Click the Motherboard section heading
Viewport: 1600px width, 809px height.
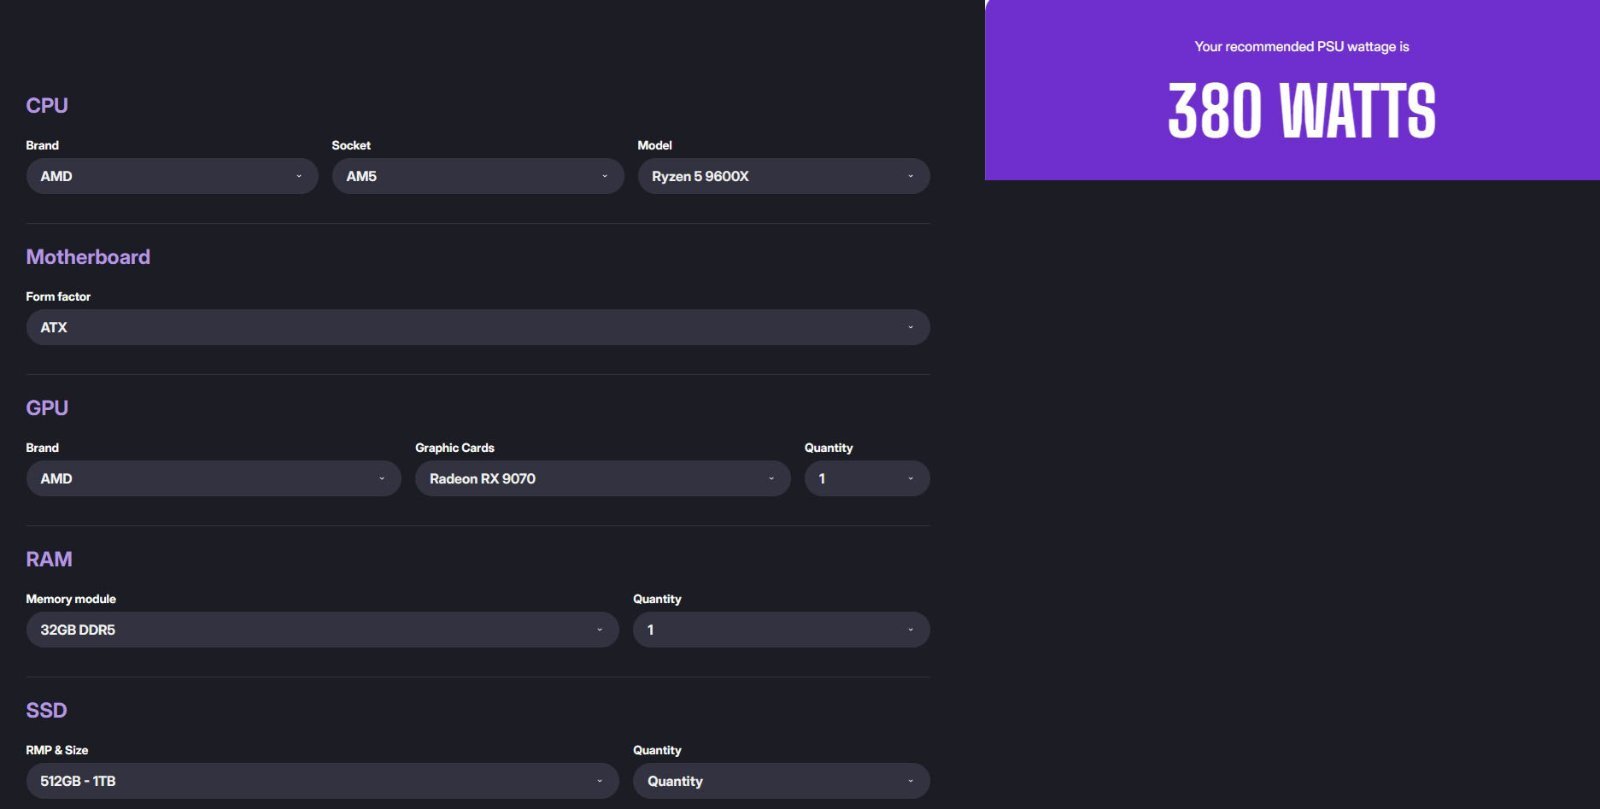point(88,257)
